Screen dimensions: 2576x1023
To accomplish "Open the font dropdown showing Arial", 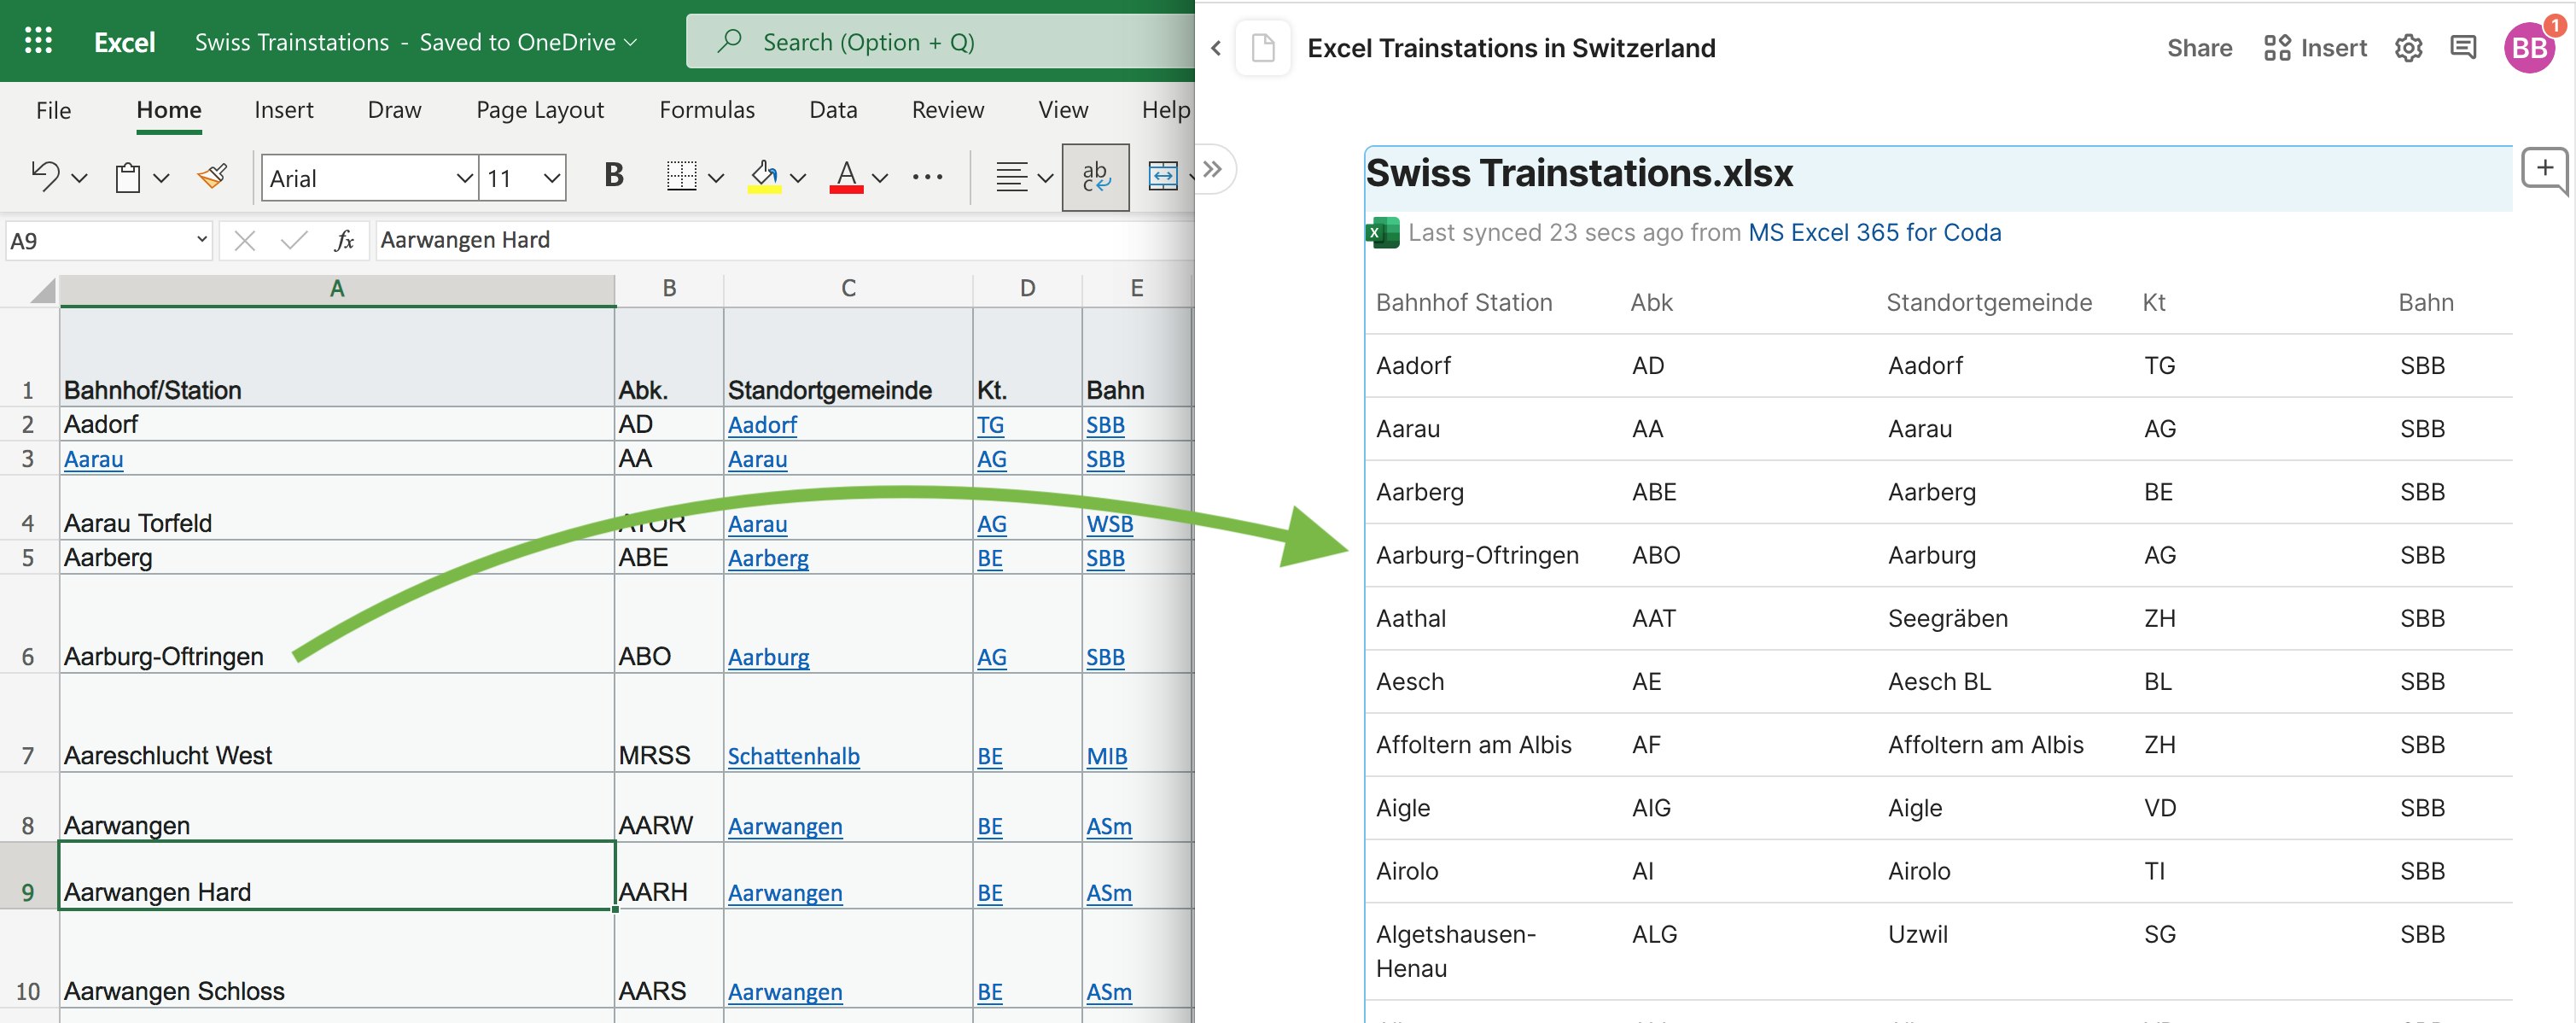I will 369,177.
